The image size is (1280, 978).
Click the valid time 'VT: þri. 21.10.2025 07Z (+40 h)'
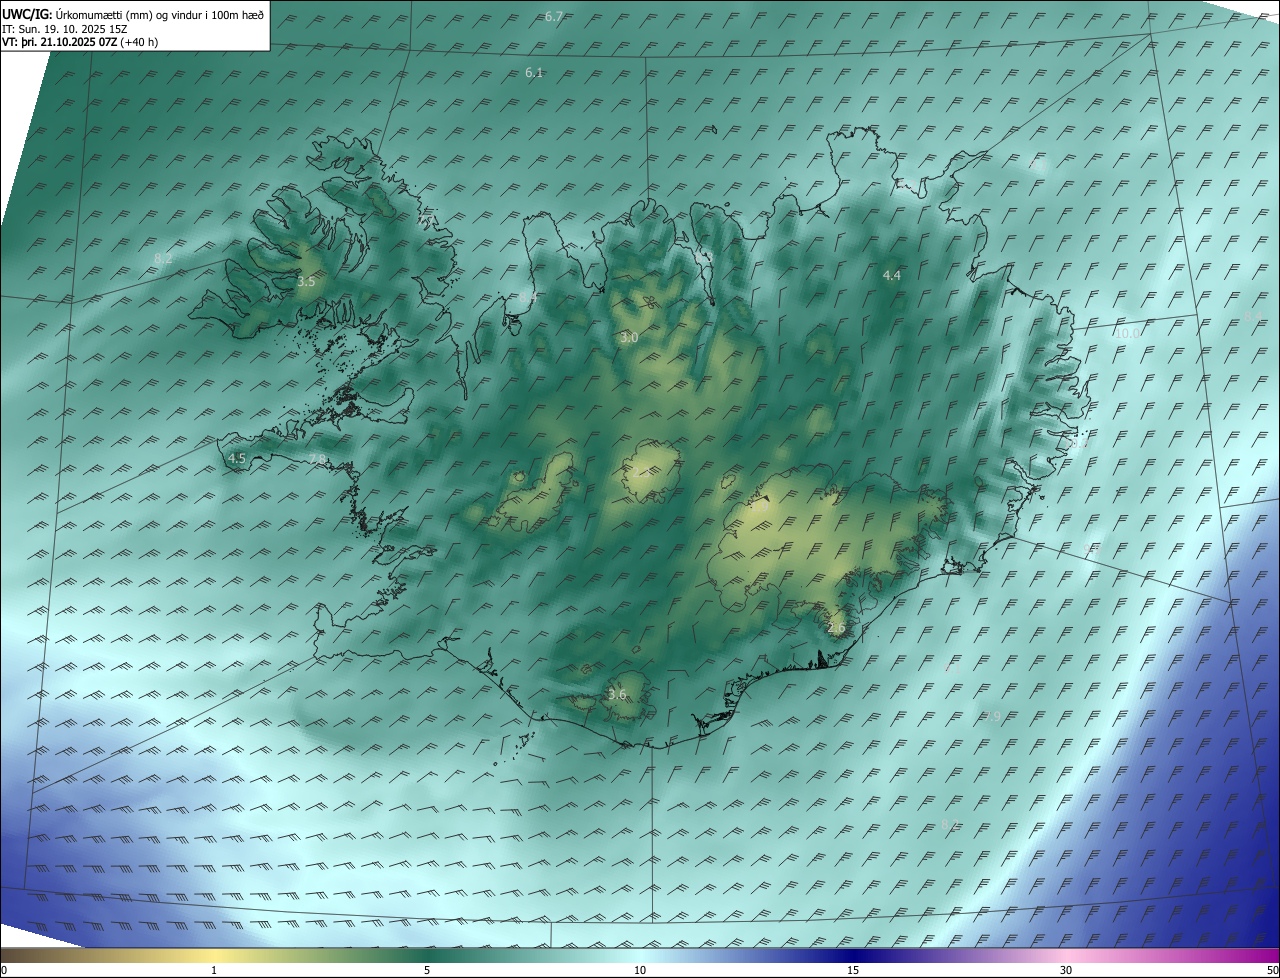tap(80, 42)
